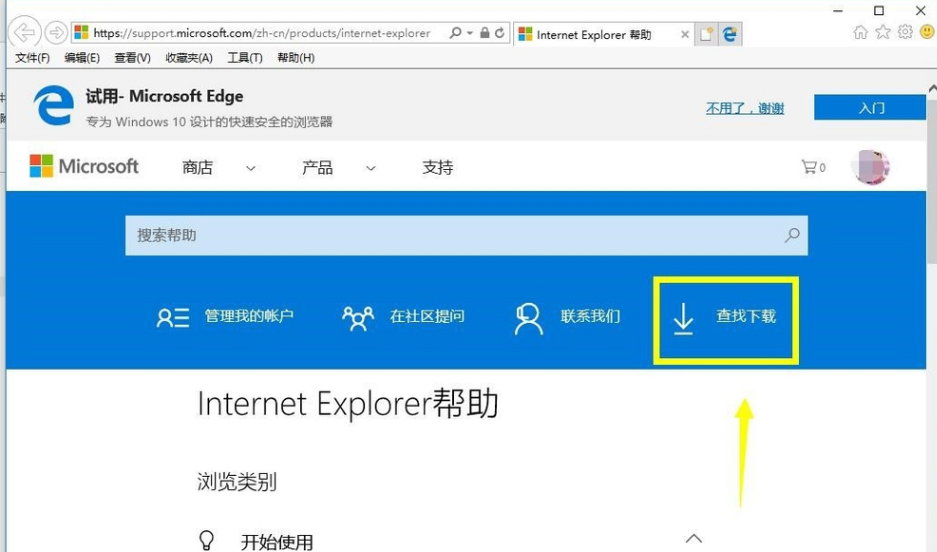
Task: Click the browser Forward arrow button
Action: (x=56, y=33)
